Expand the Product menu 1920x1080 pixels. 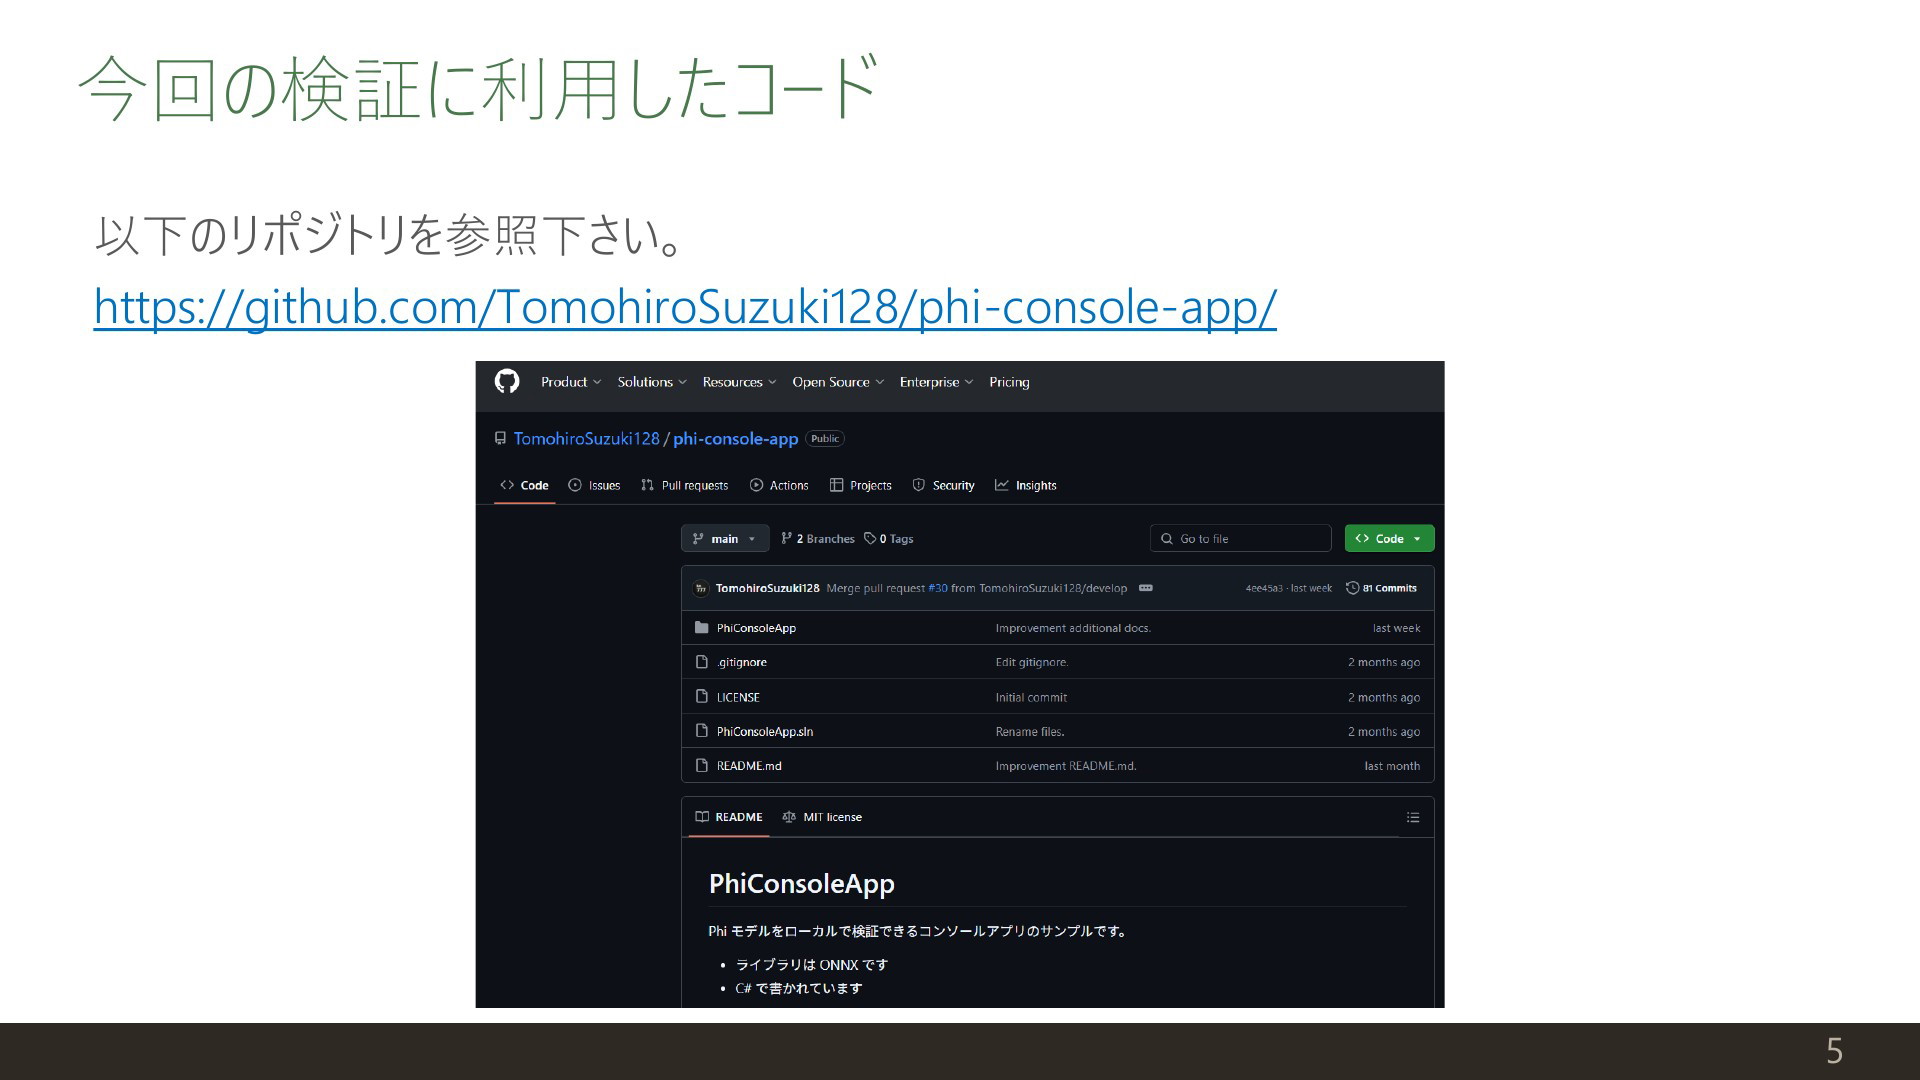click(x=571, y=382)
